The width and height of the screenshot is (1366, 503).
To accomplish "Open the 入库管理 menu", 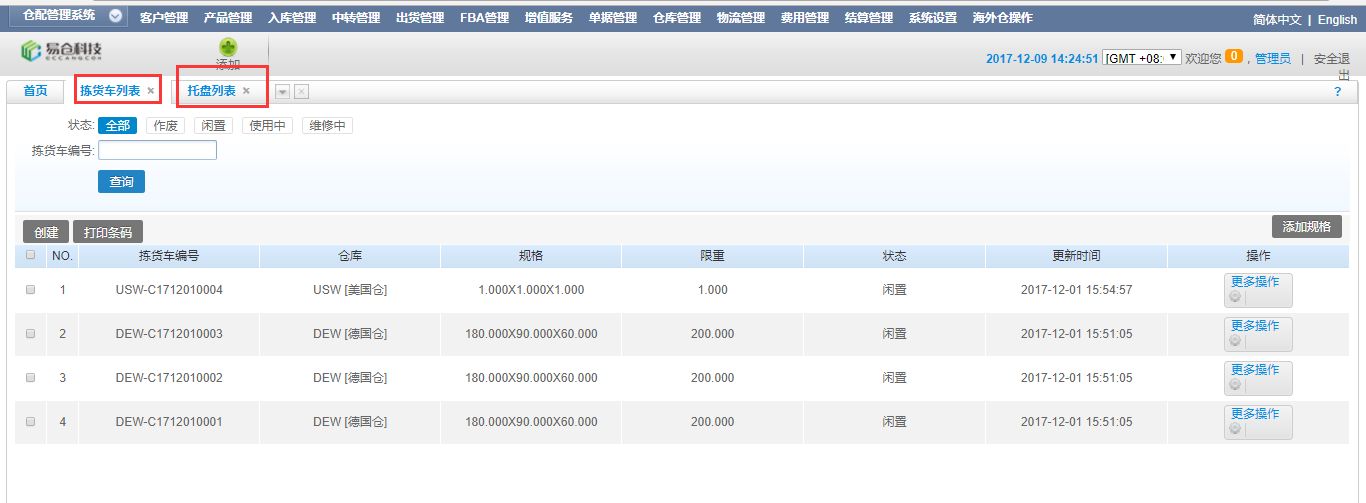I will click(x=292, y=18).
